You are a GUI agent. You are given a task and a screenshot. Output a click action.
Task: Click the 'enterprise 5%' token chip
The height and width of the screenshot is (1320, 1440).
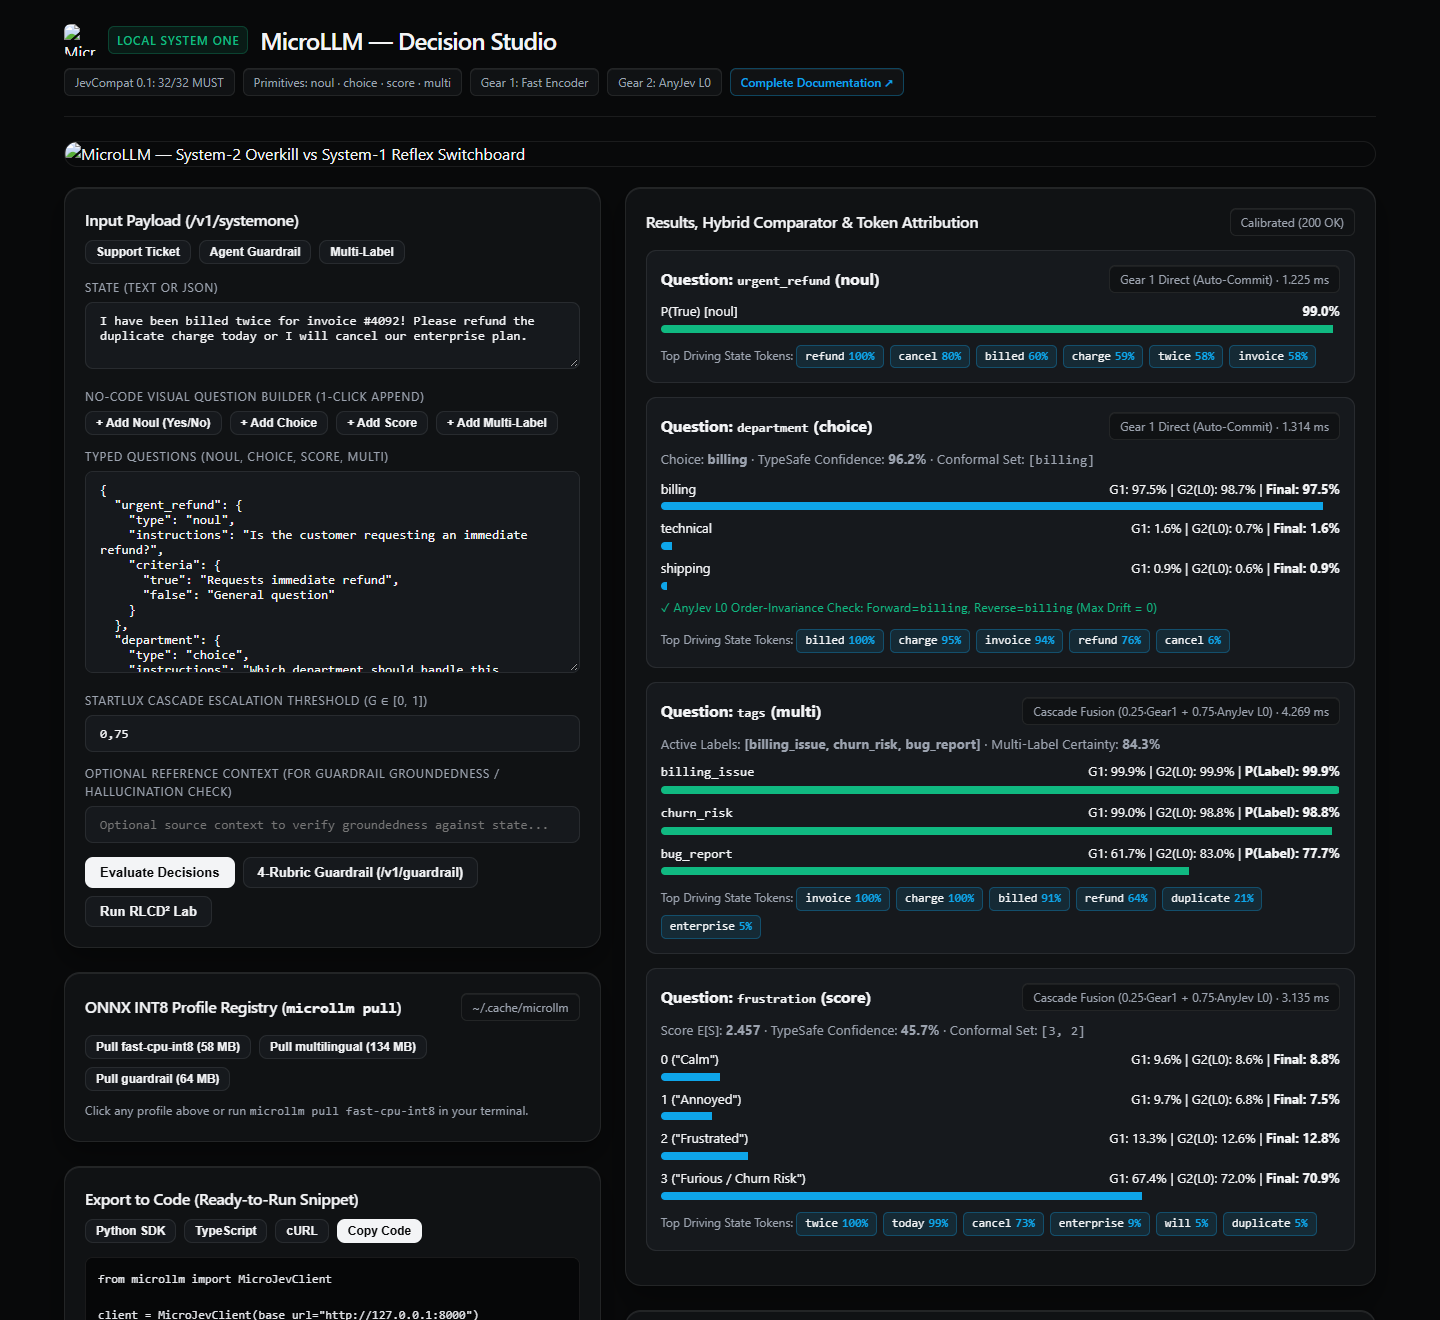pos(711,926)
